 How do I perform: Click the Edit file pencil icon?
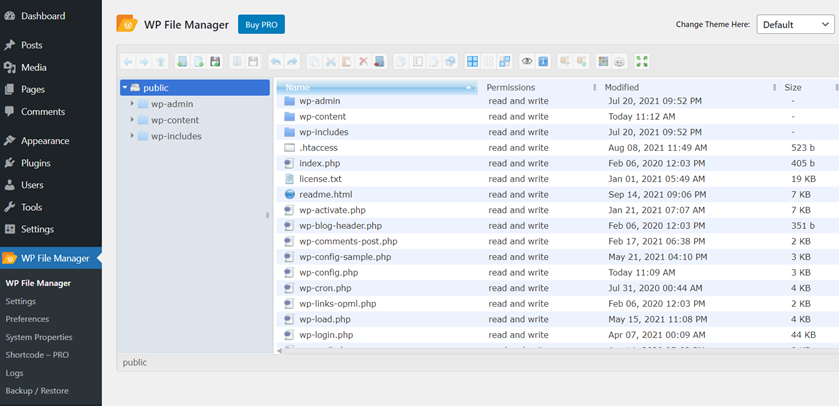(x=433, y=62)
